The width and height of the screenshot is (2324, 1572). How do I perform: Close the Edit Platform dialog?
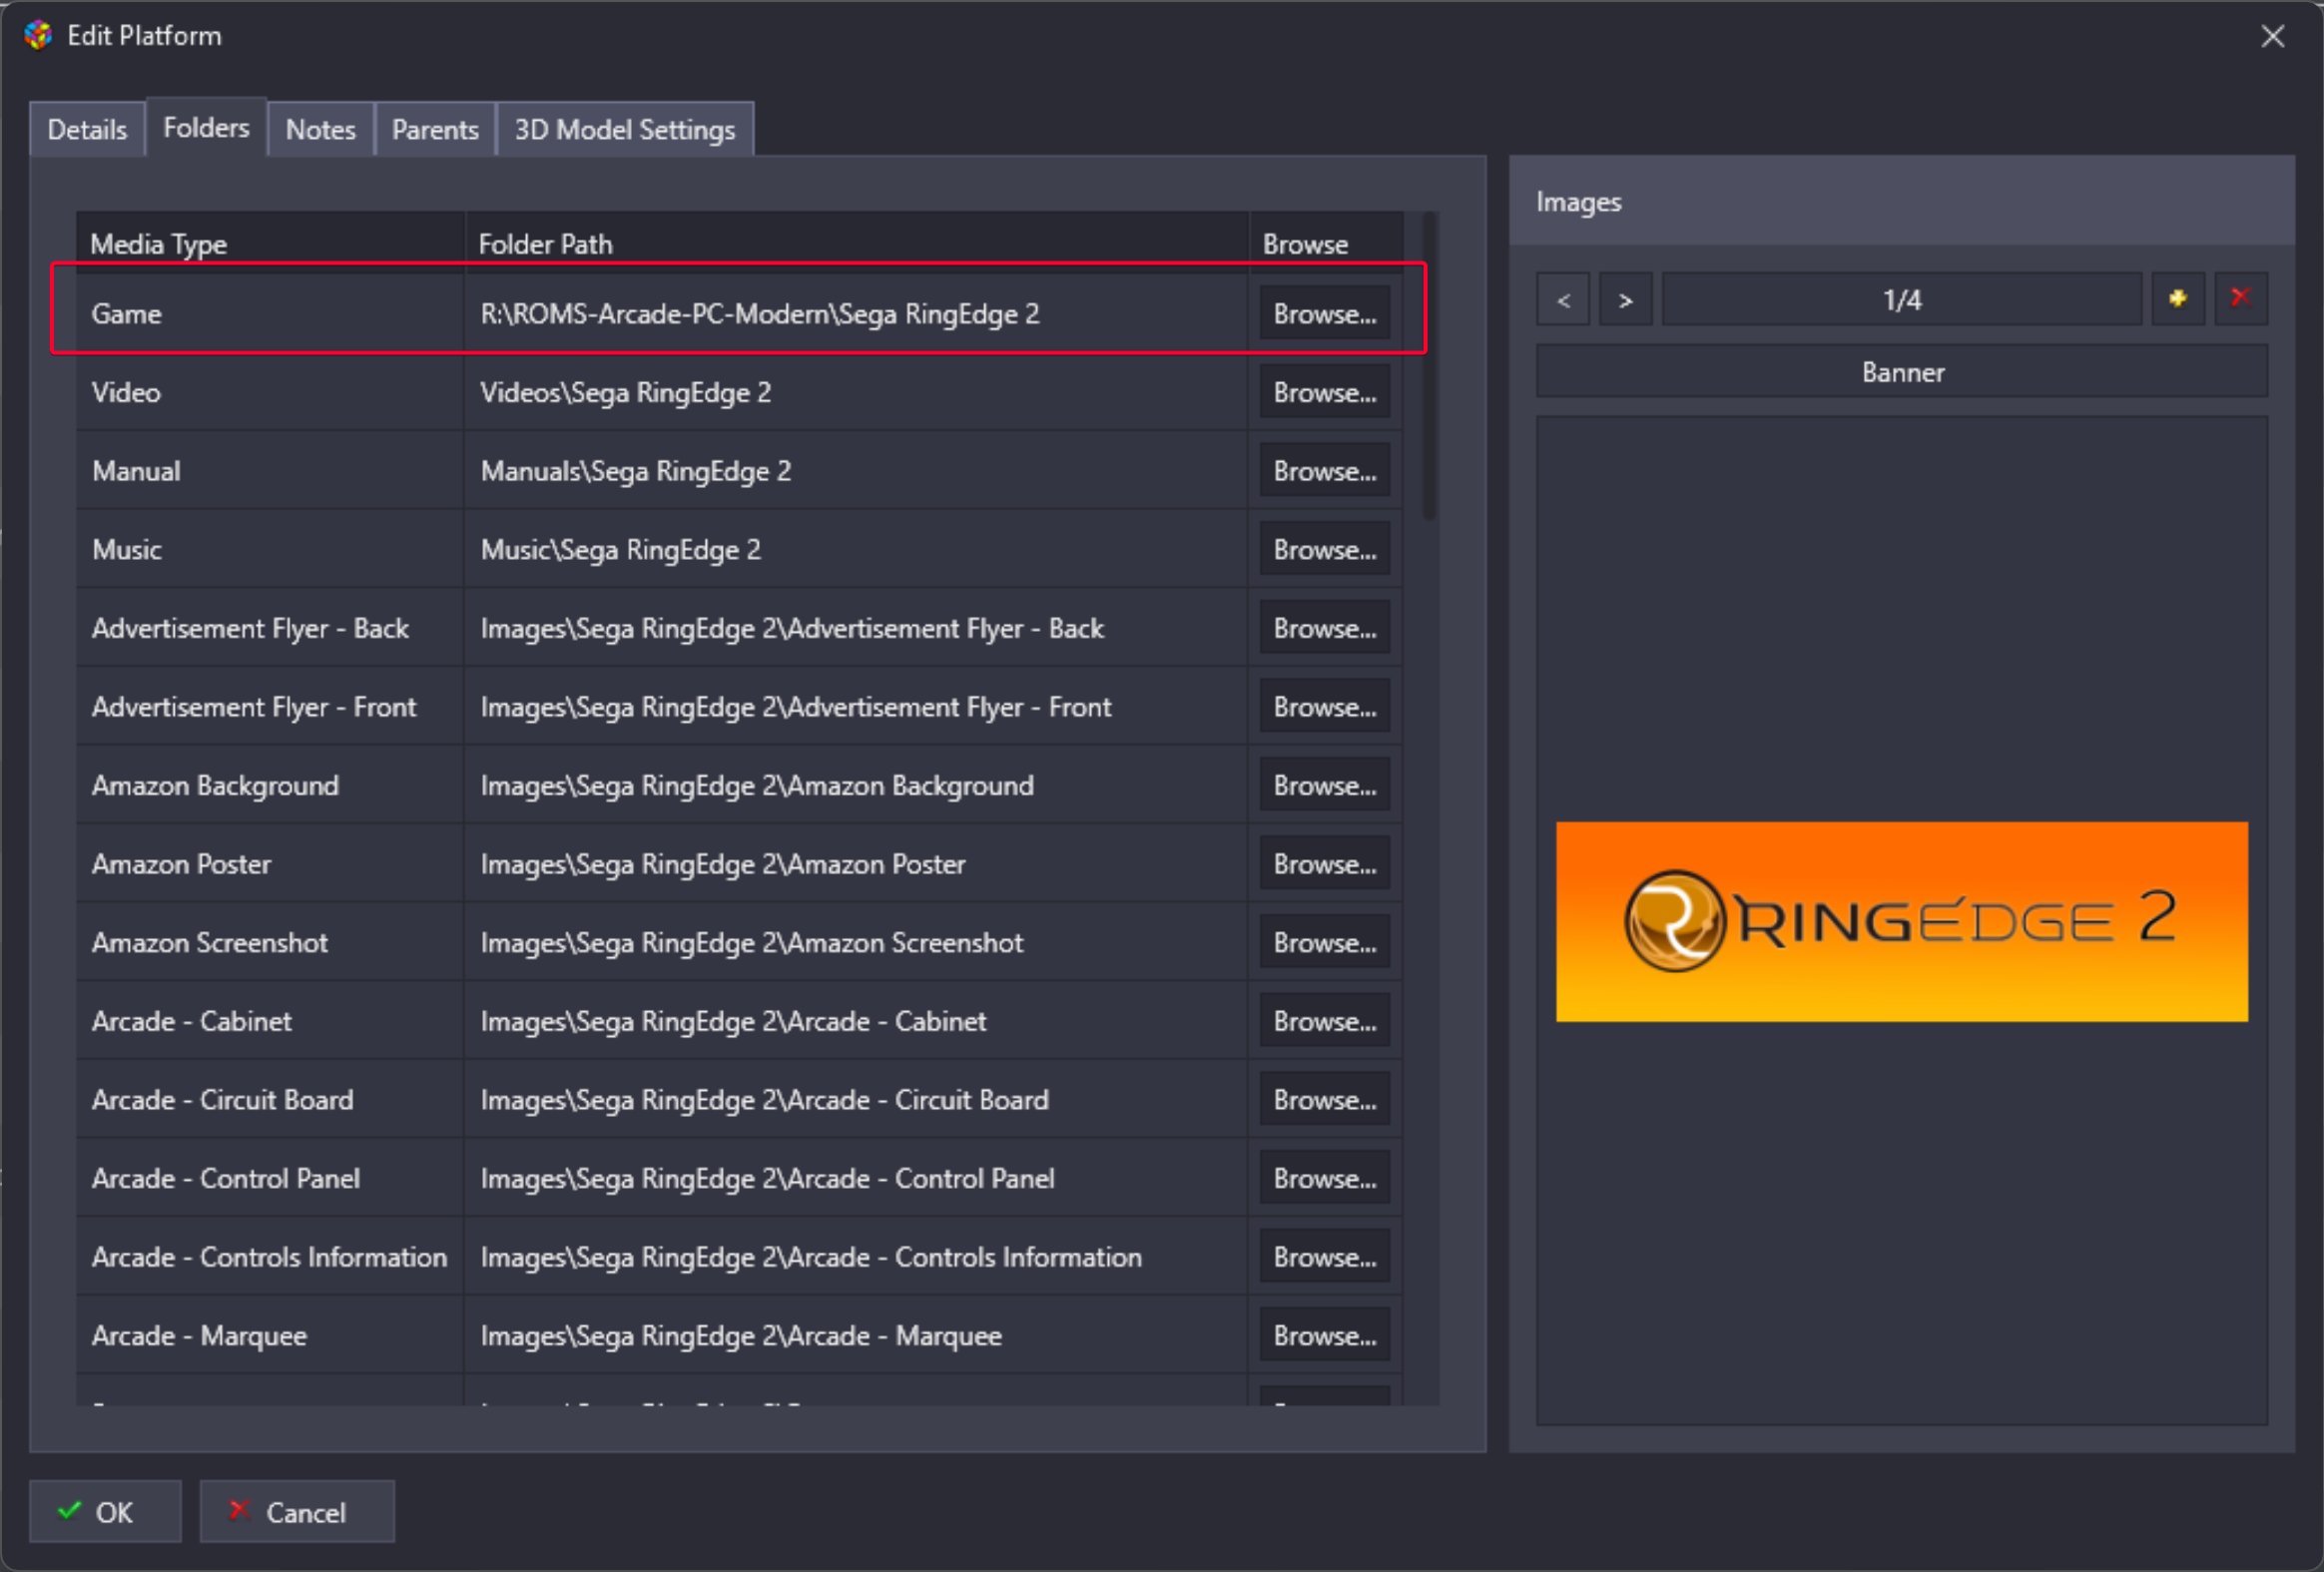2272,36
